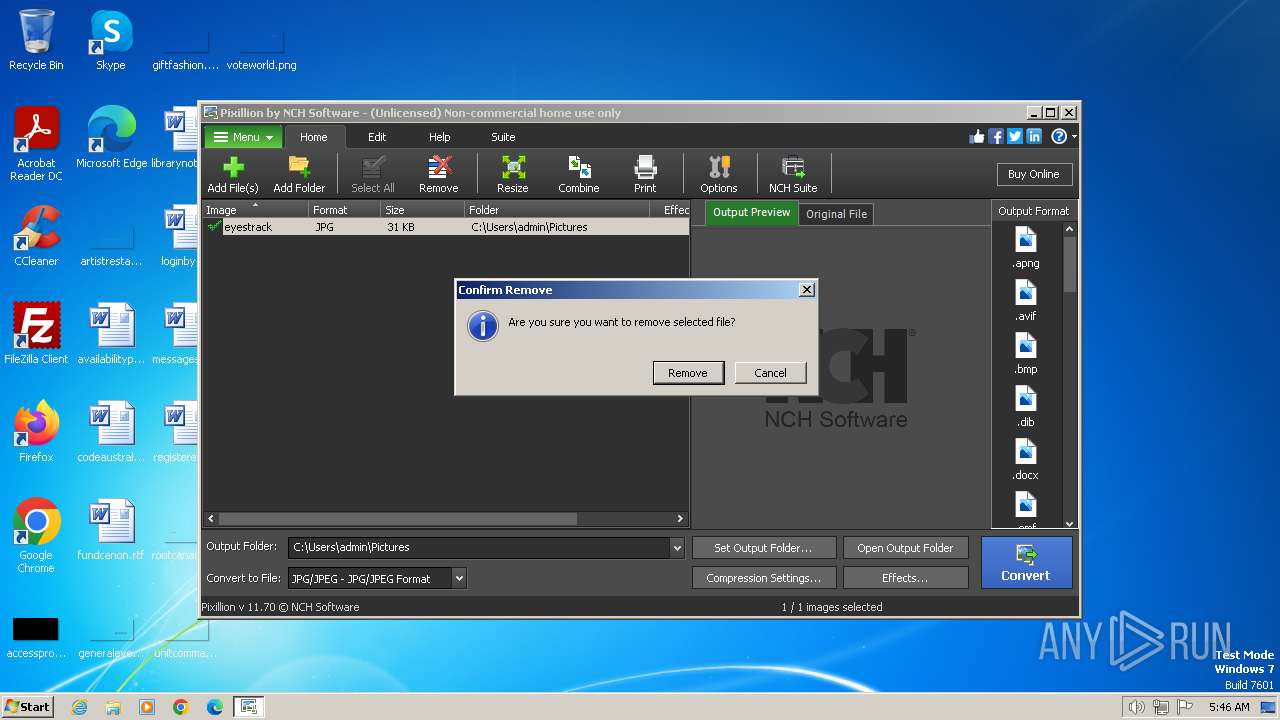Image resolution: width=1280 pixels, height=720 pixels.
Task: Switch to the Help tab
Action: click(440, 137)
